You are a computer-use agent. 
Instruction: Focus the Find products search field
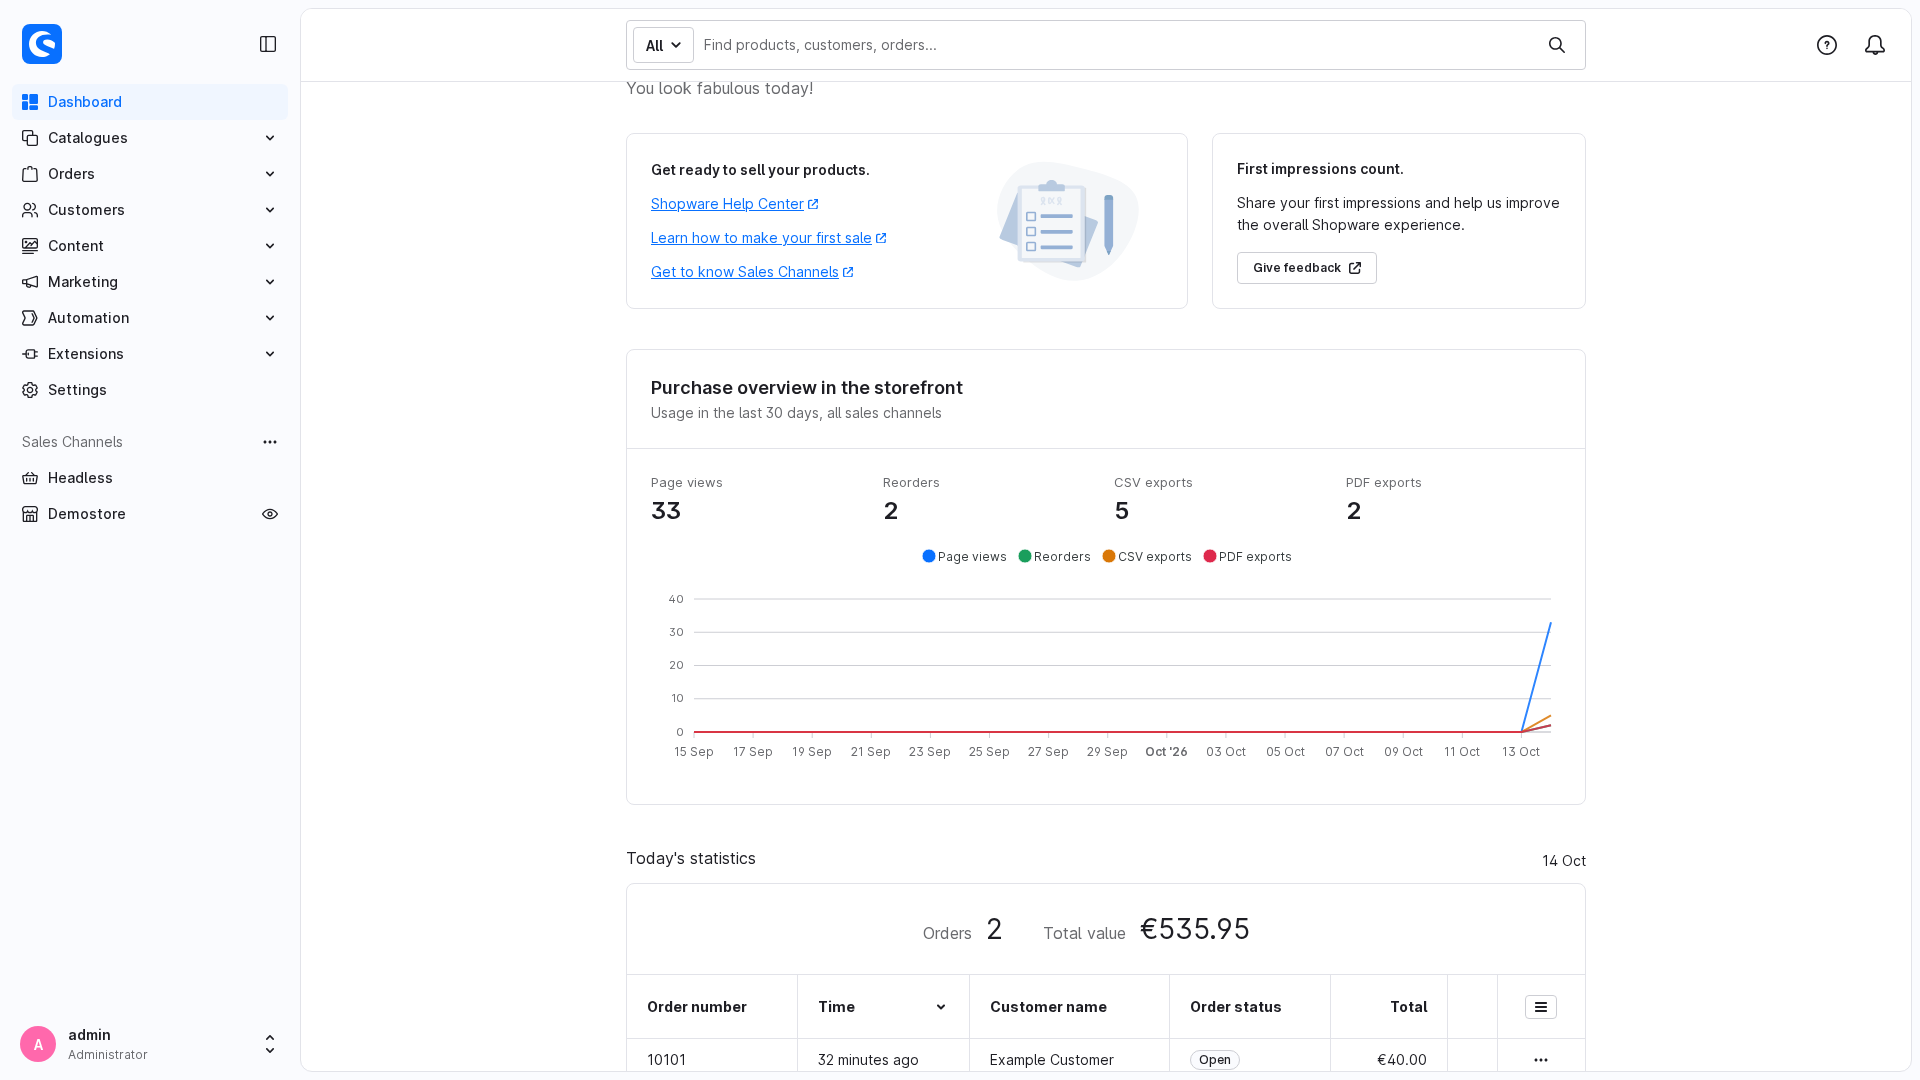[1115, 45]
